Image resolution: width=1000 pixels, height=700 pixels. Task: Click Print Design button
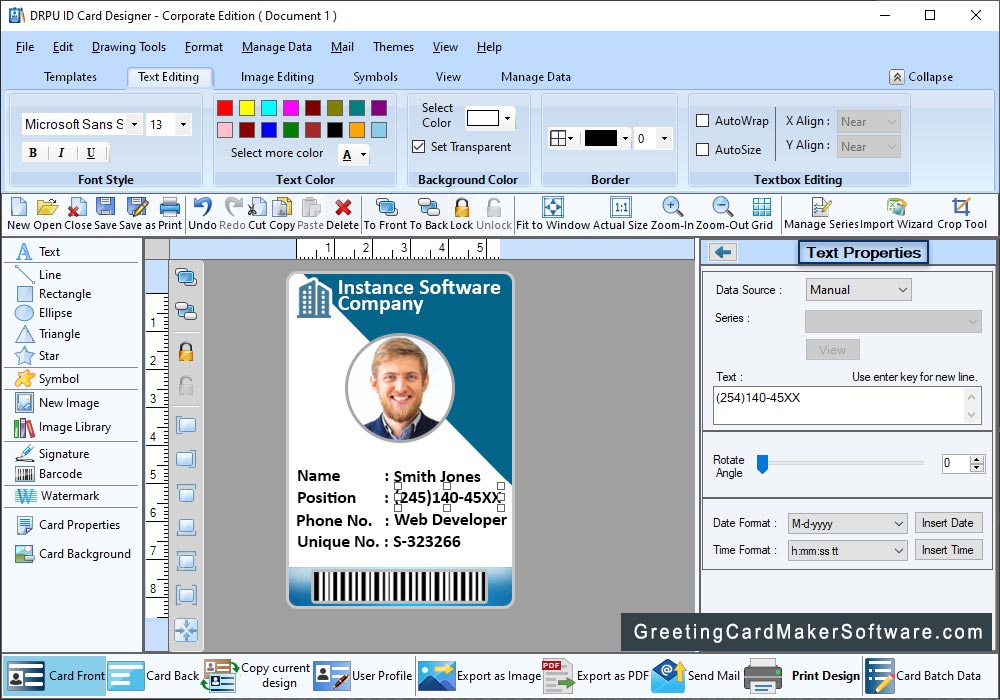pyautogui.click(x=802, y=676)
